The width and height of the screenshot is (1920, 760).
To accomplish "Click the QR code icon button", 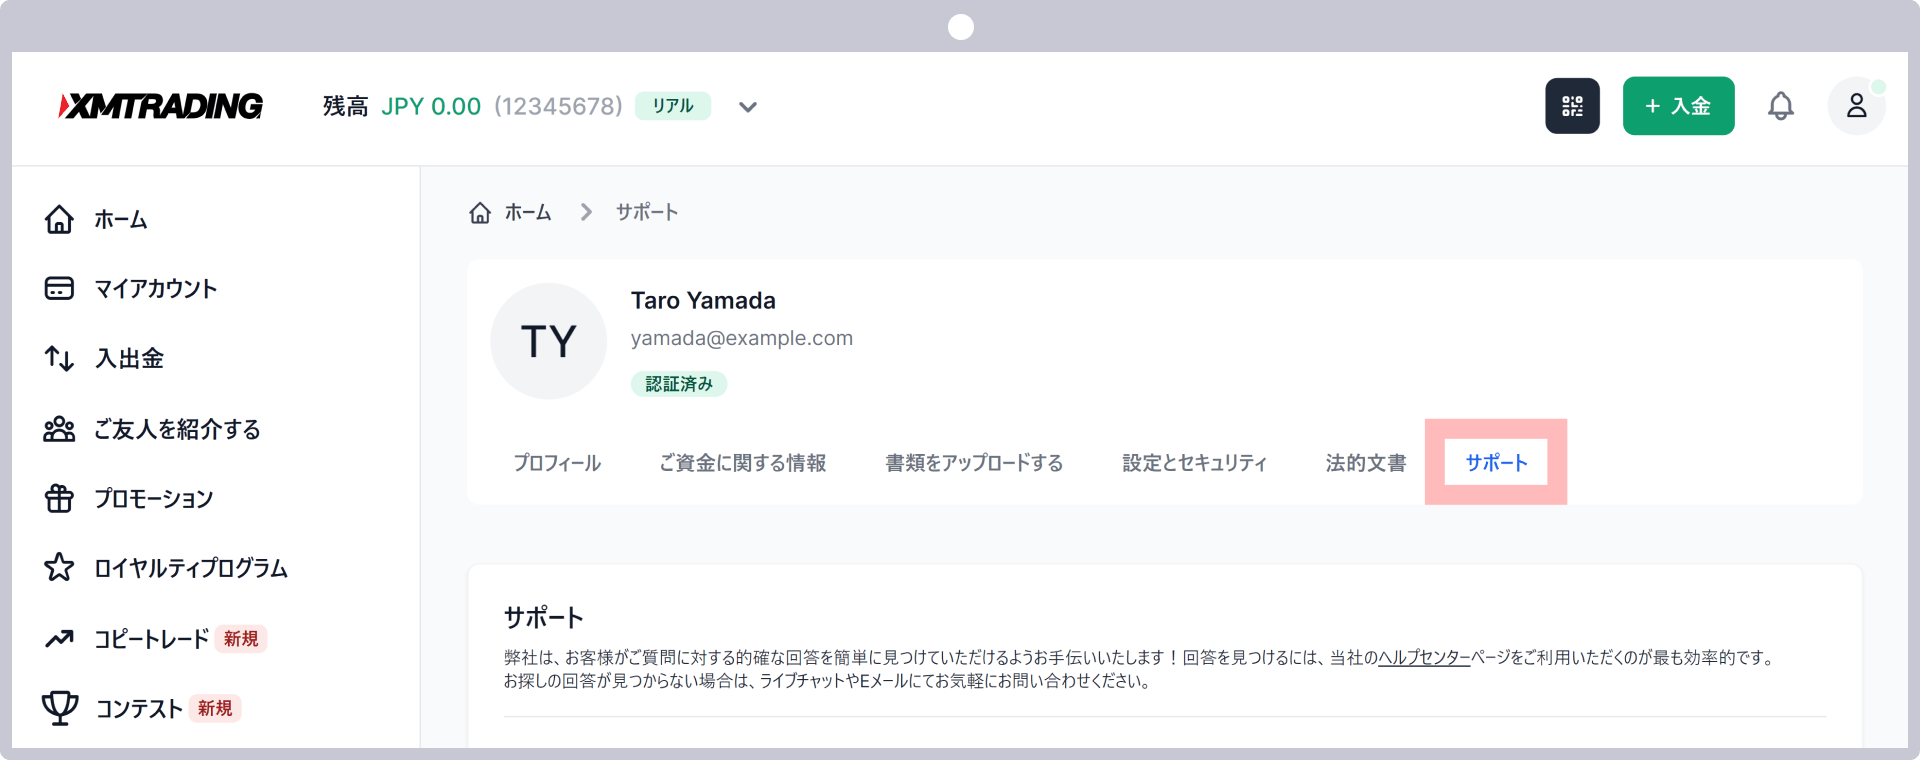I will pos(1572,106).
